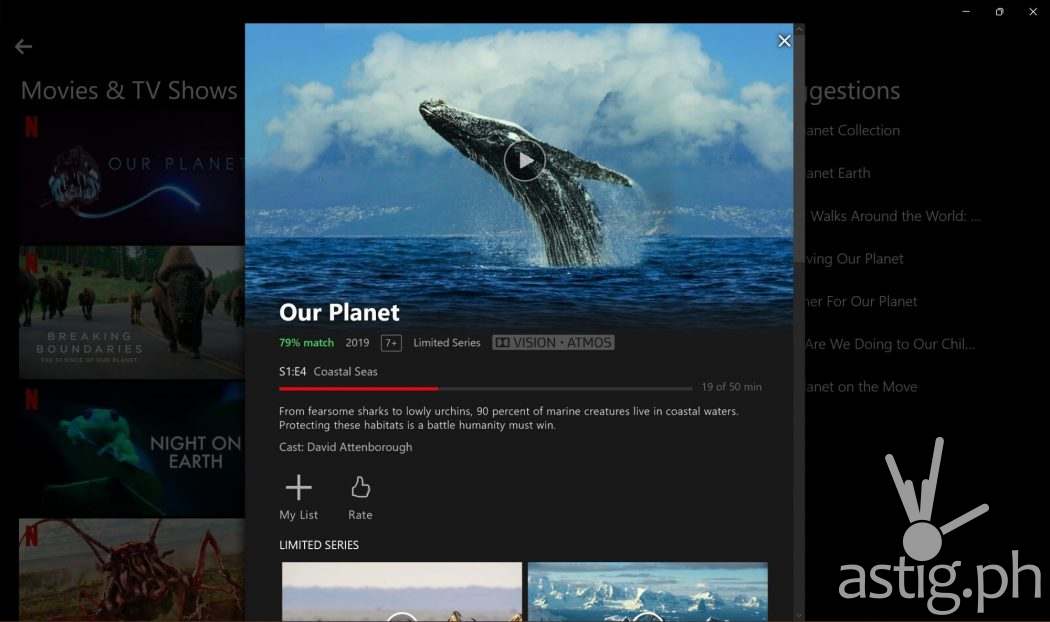
Task: Click the dialog's vertical scrollbar
Action: (x=799, y=321)
